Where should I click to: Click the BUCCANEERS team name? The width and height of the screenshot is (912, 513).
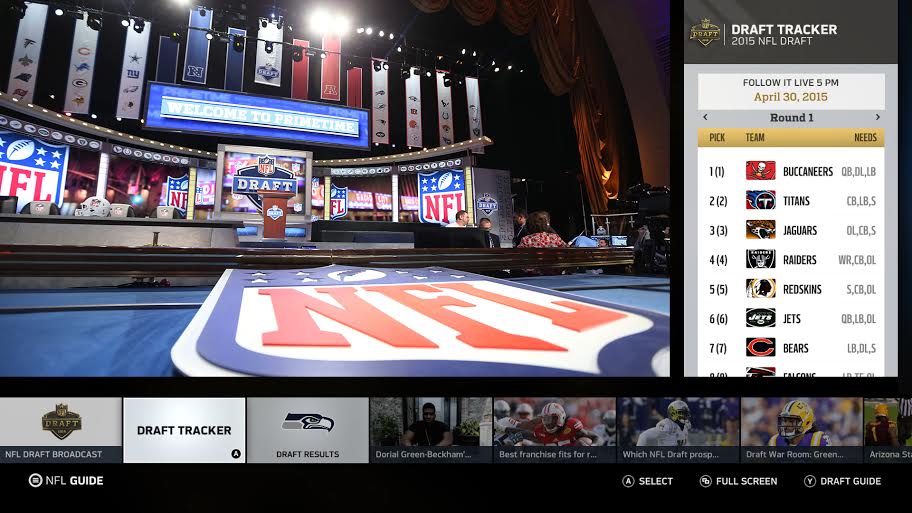pyautogui.click(x=808, y=172)
